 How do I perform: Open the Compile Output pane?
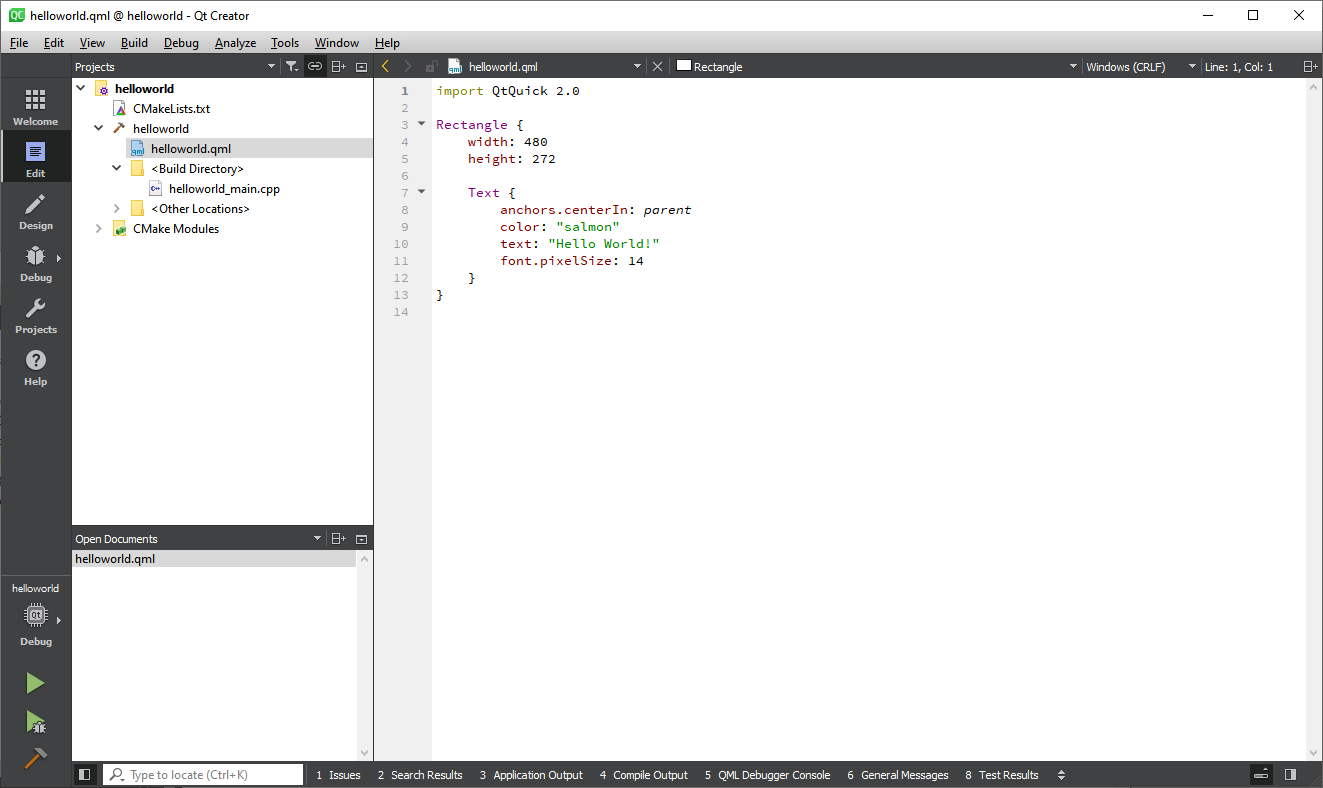644,775
